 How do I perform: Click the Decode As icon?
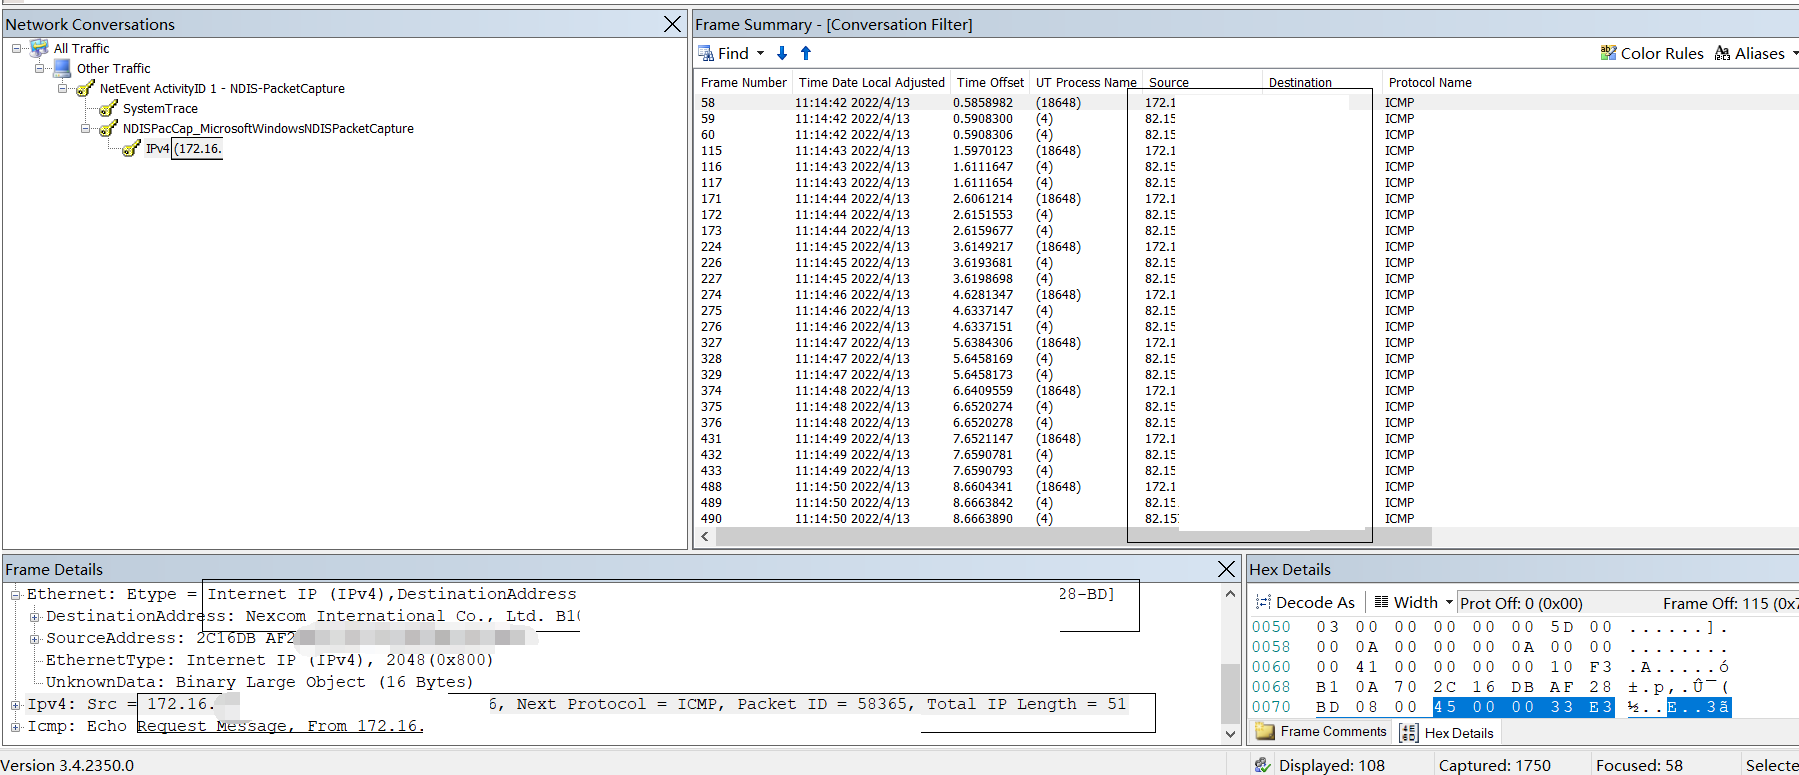tap(1263, 602)
